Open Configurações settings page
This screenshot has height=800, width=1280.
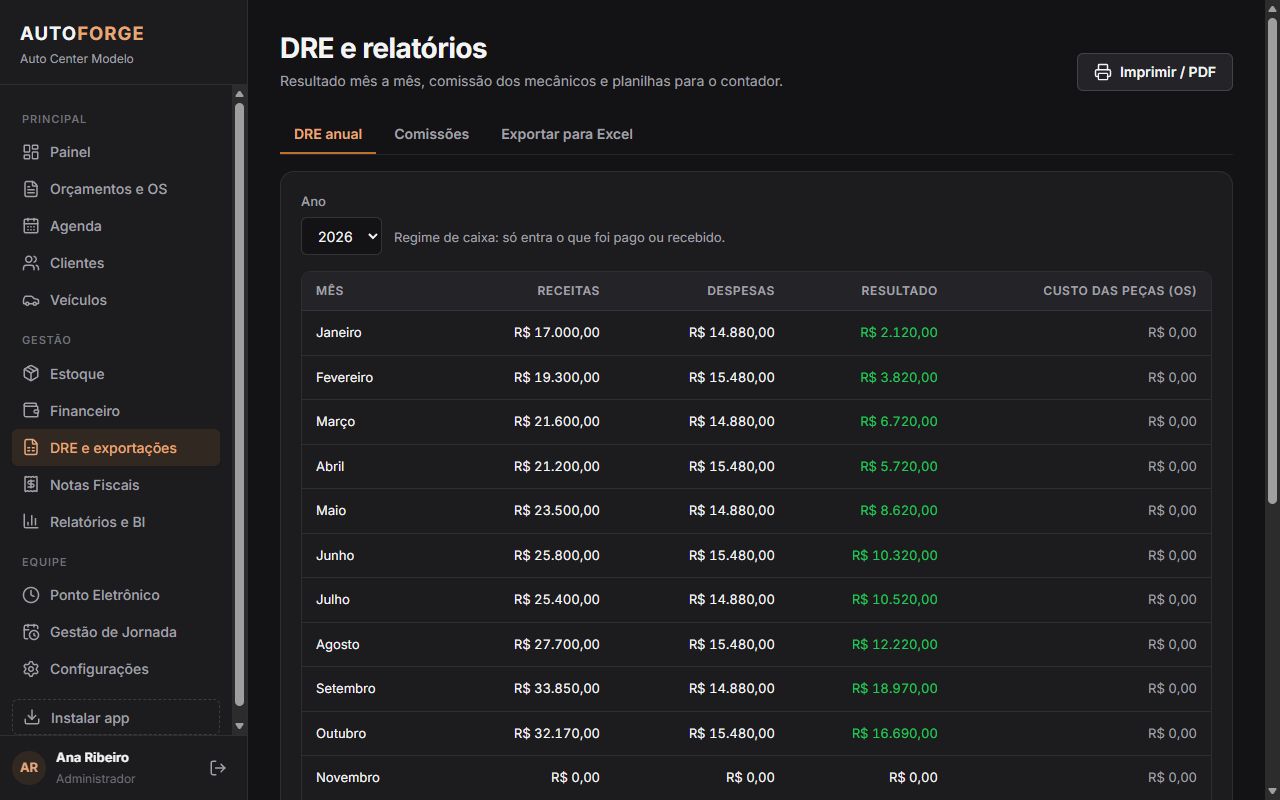click(x=116, y=669)
